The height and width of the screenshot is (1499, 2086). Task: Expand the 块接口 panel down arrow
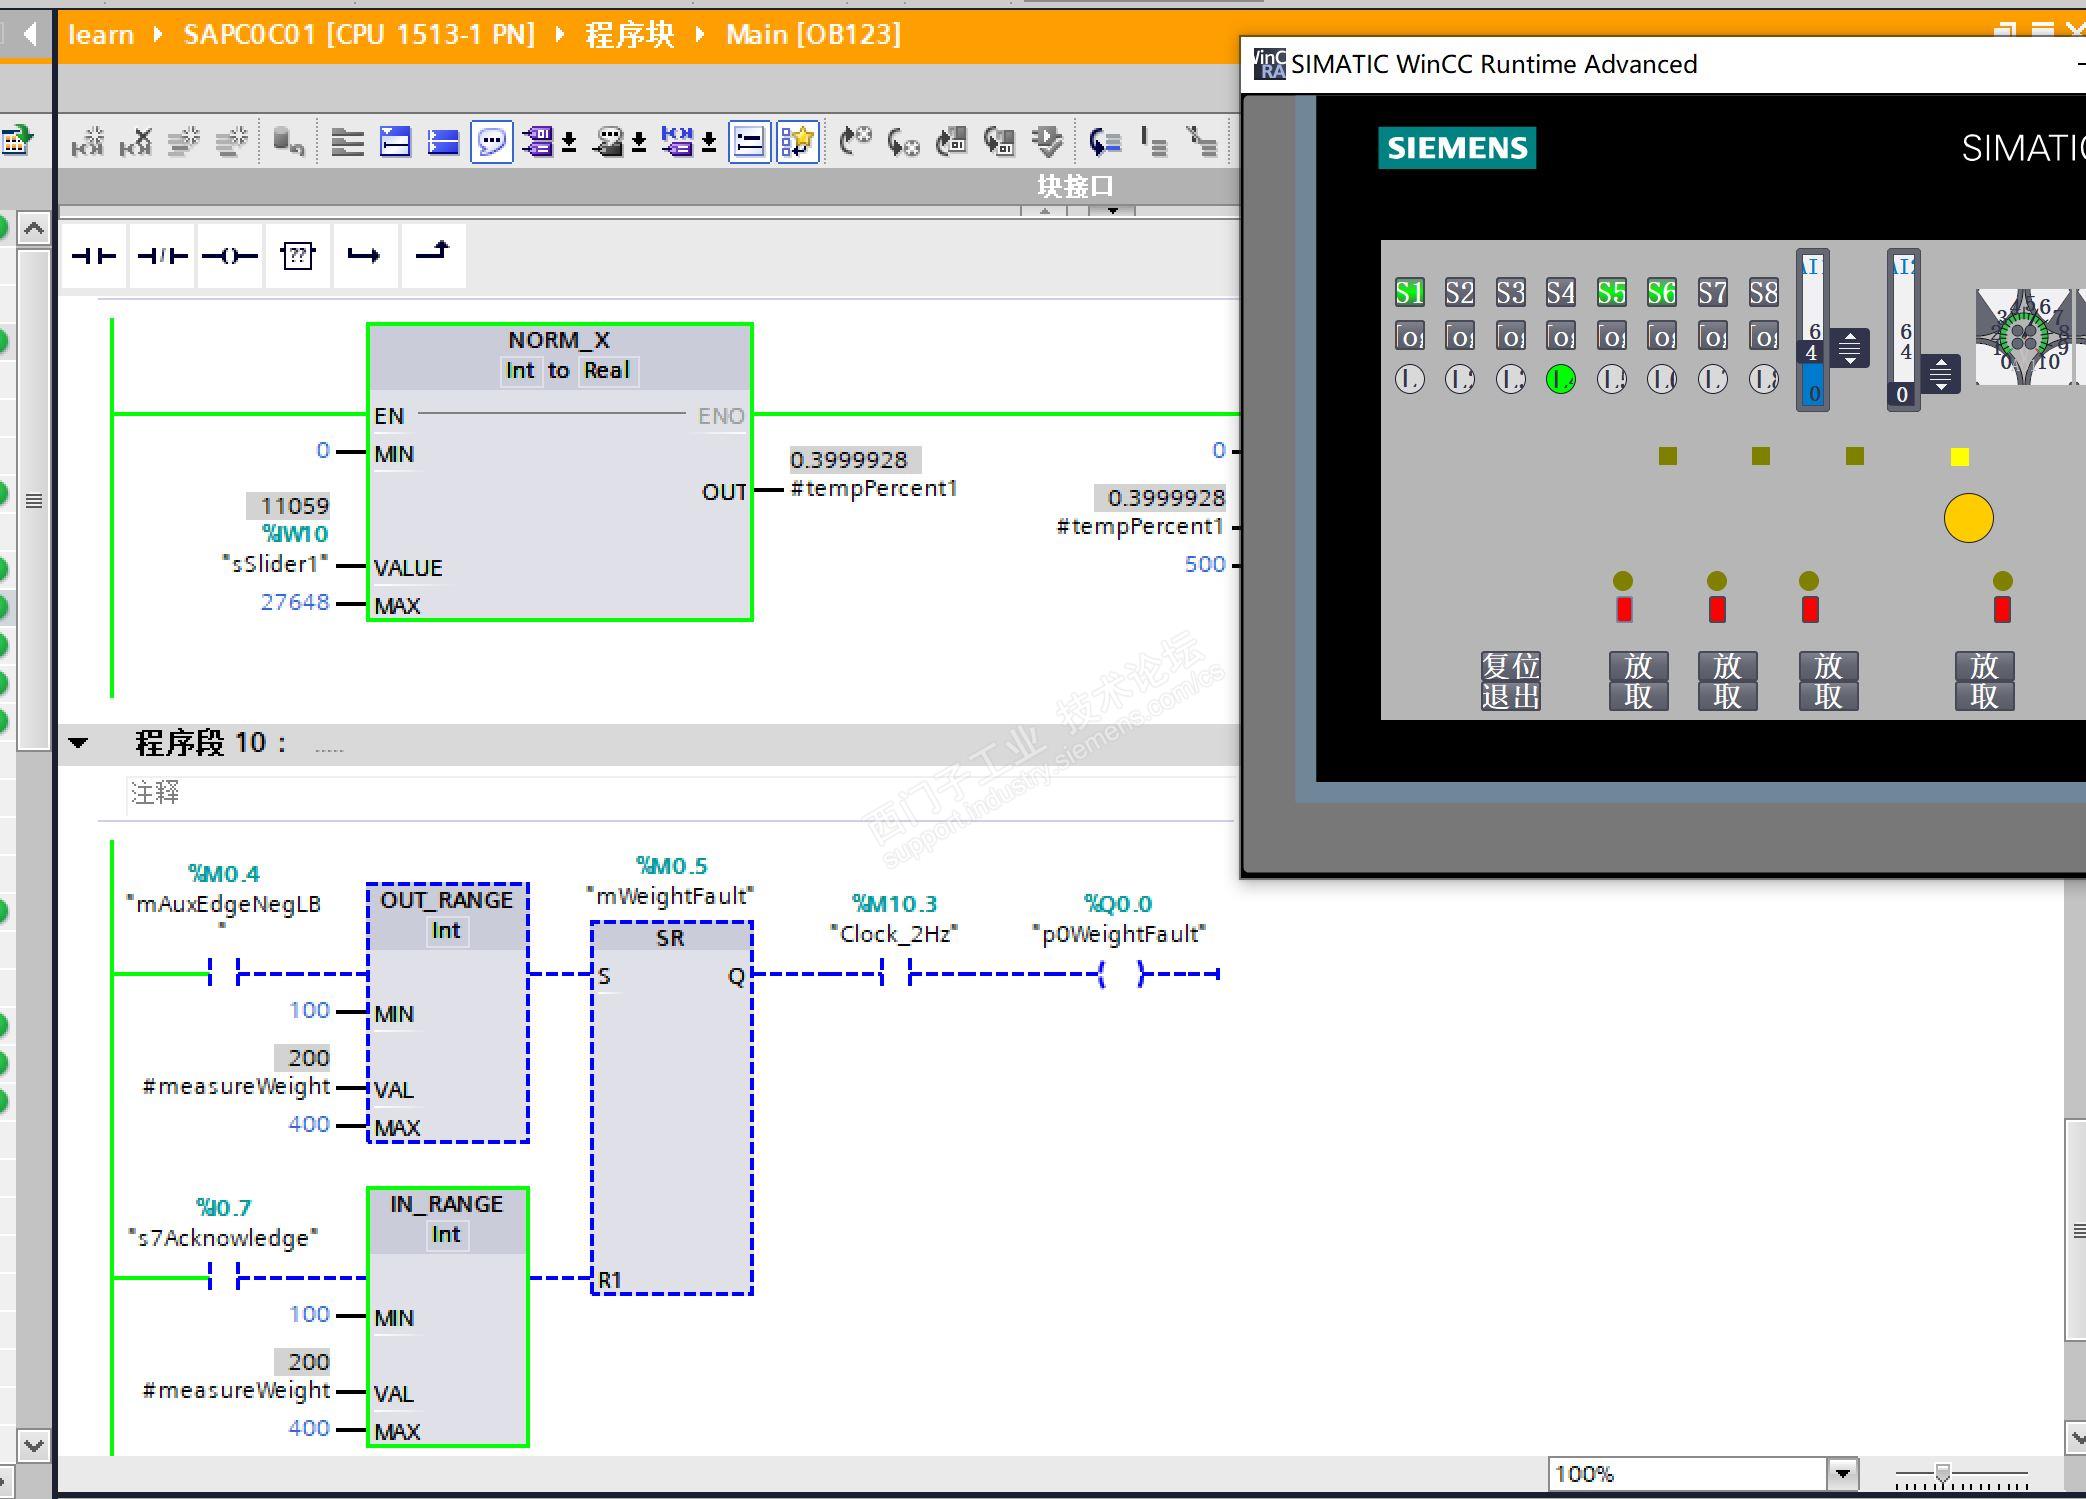click(x=1112, y=210)
